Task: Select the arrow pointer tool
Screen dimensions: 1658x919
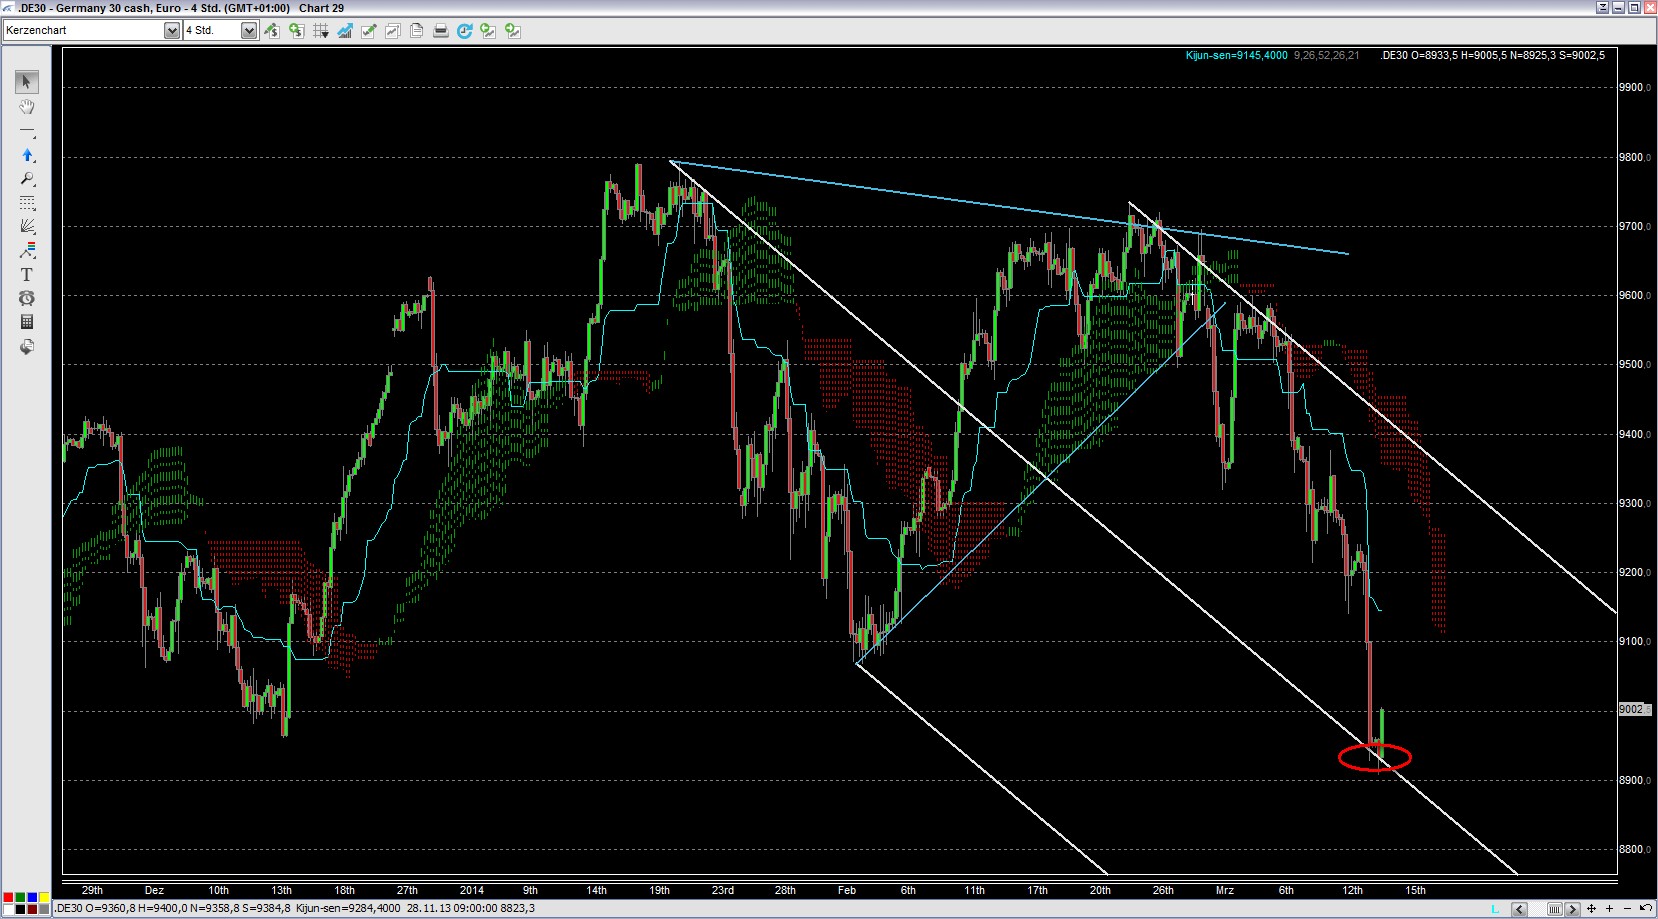Action: (x=27, y=81)
